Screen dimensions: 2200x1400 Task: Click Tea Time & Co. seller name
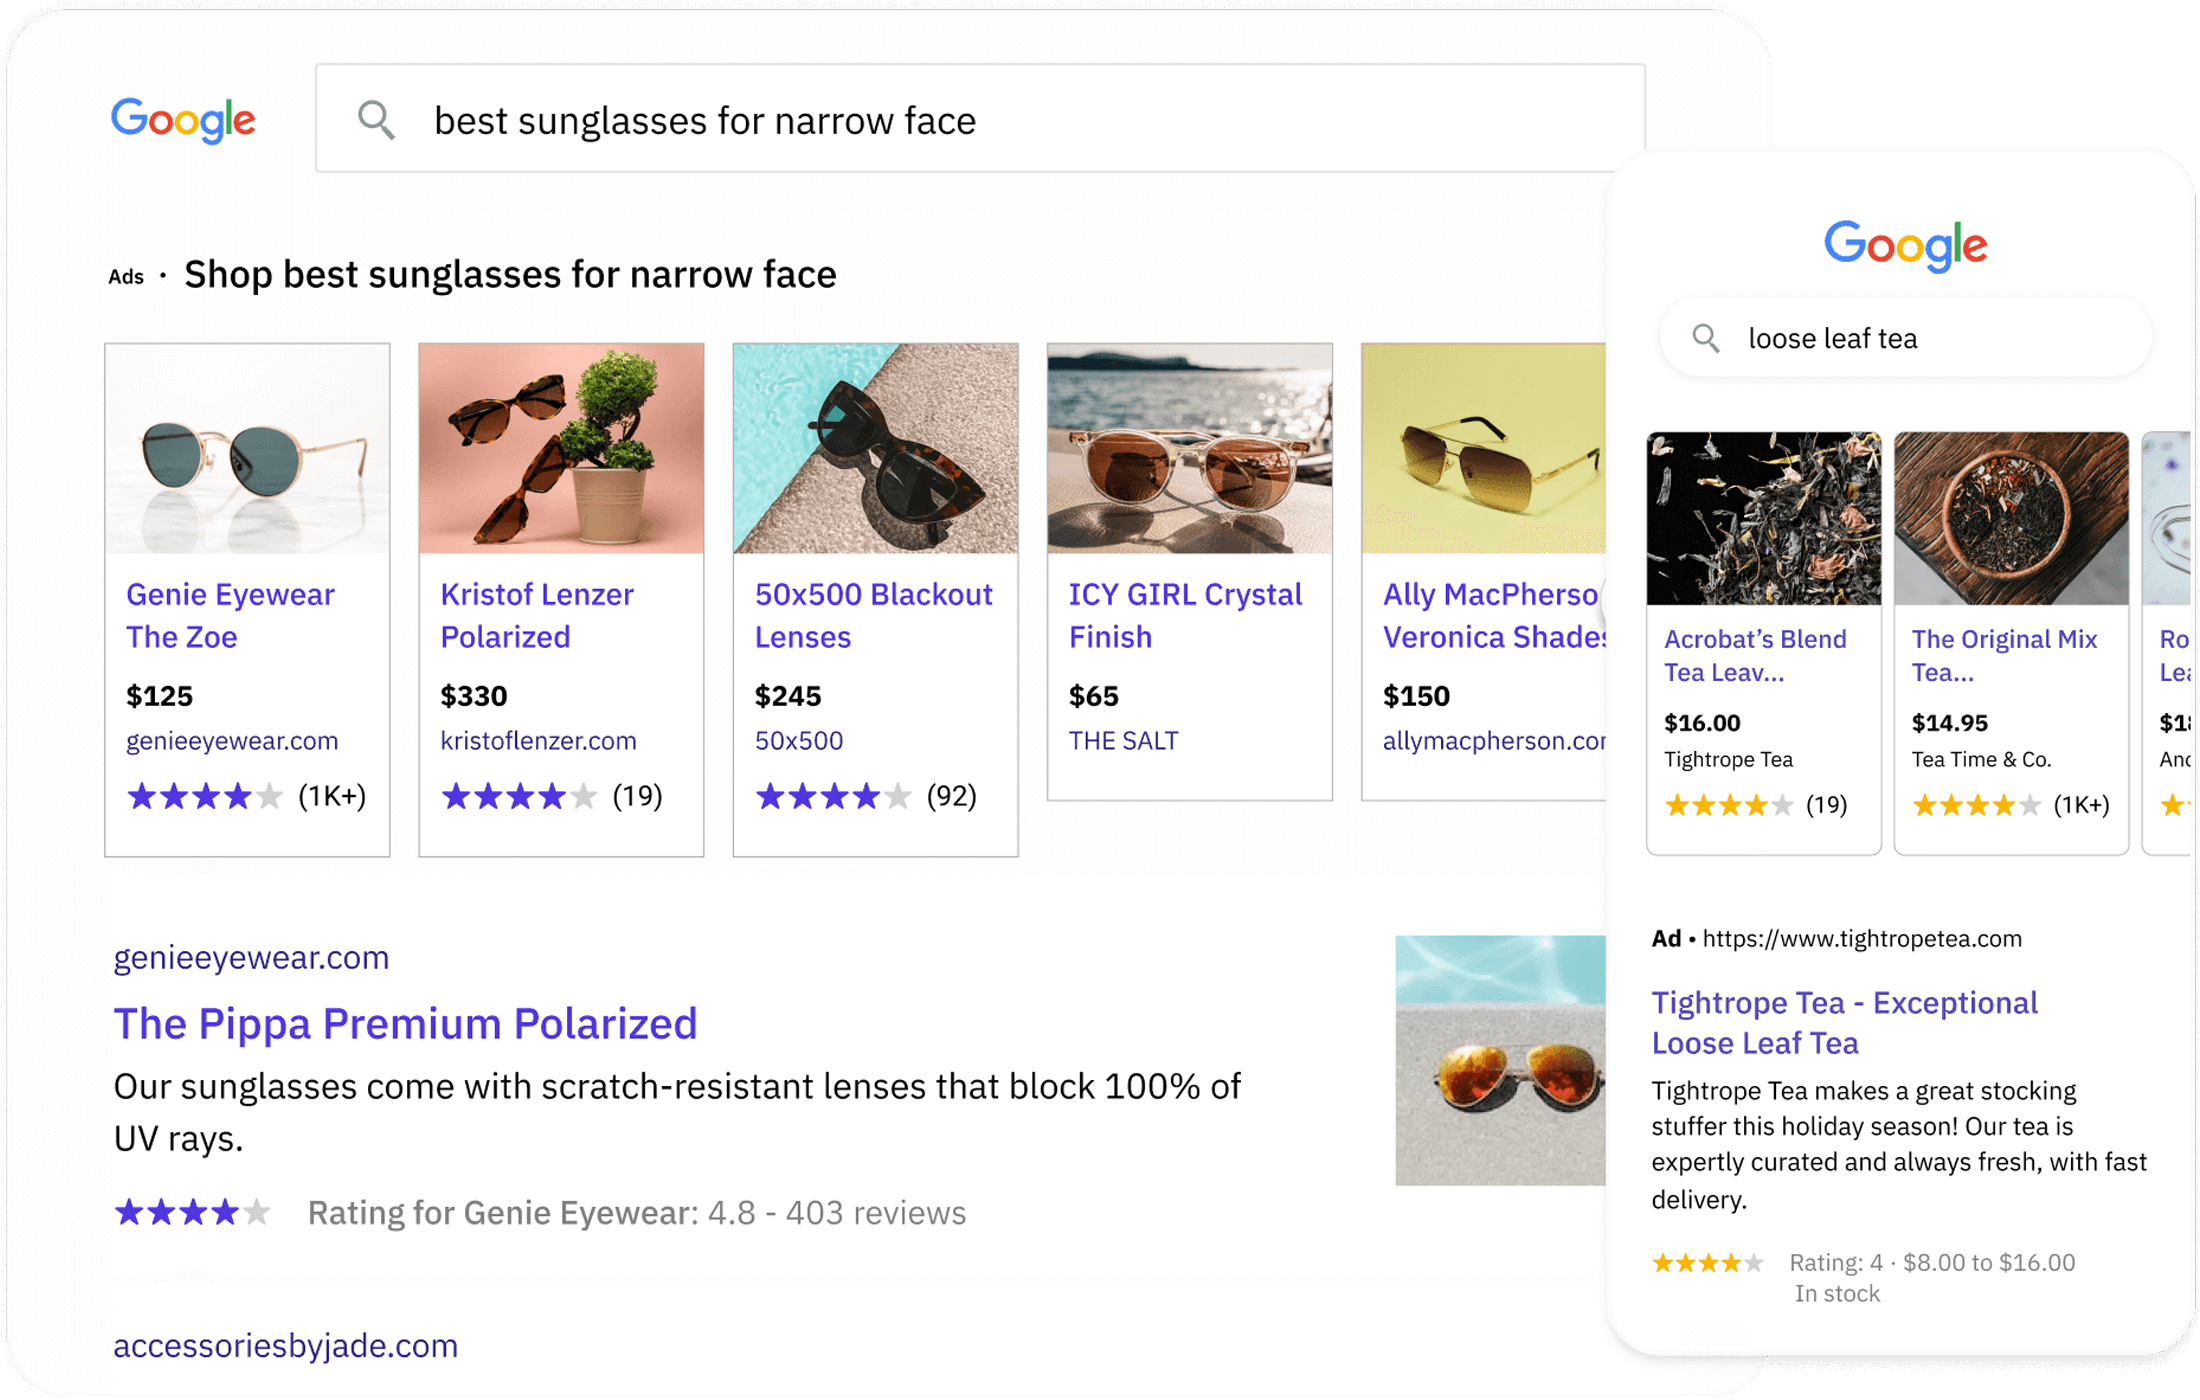pyautogui.click(x=1981, y=760)
